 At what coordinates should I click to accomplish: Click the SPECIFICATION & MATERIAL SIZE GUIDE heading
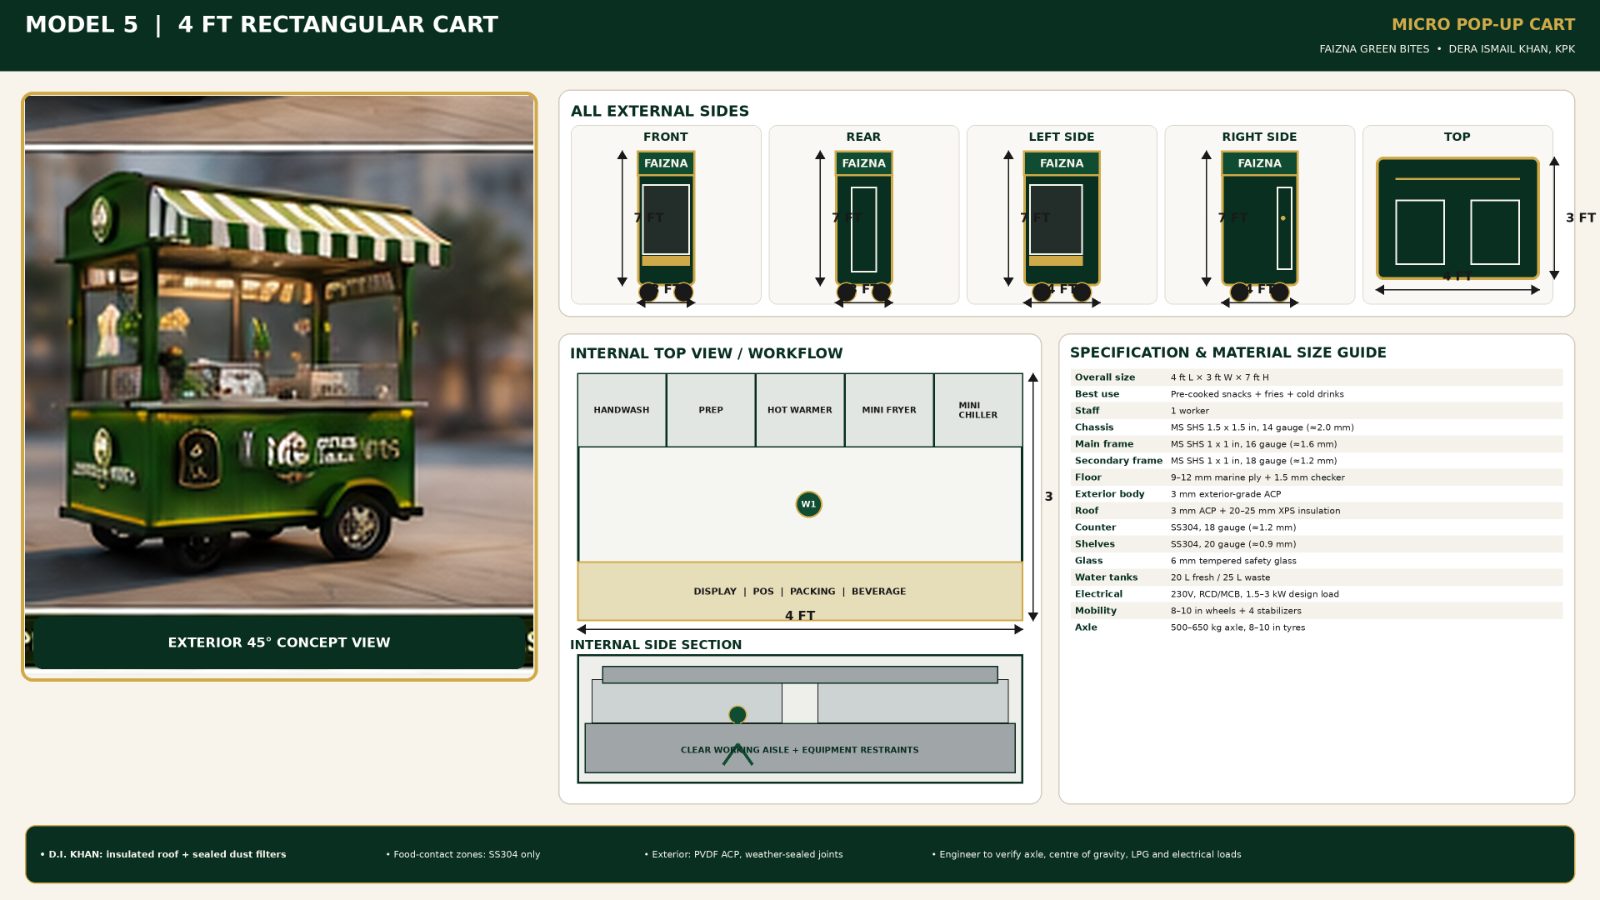pyautogui.click(x=1228, y=352)
